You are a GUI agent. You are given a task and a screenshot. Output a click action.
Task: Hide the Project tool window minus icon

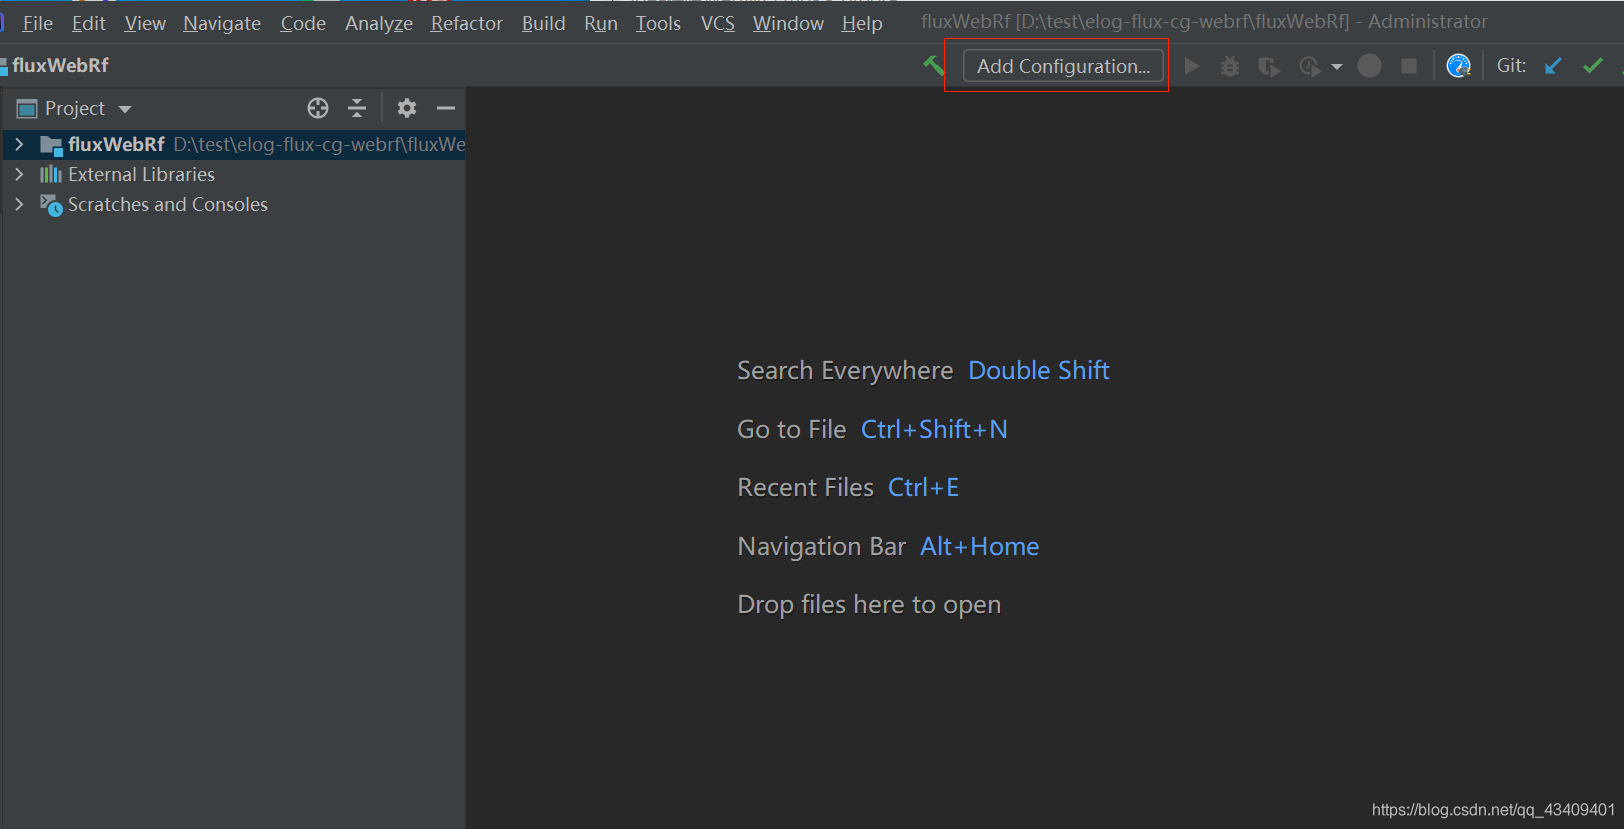pos(446,108)
